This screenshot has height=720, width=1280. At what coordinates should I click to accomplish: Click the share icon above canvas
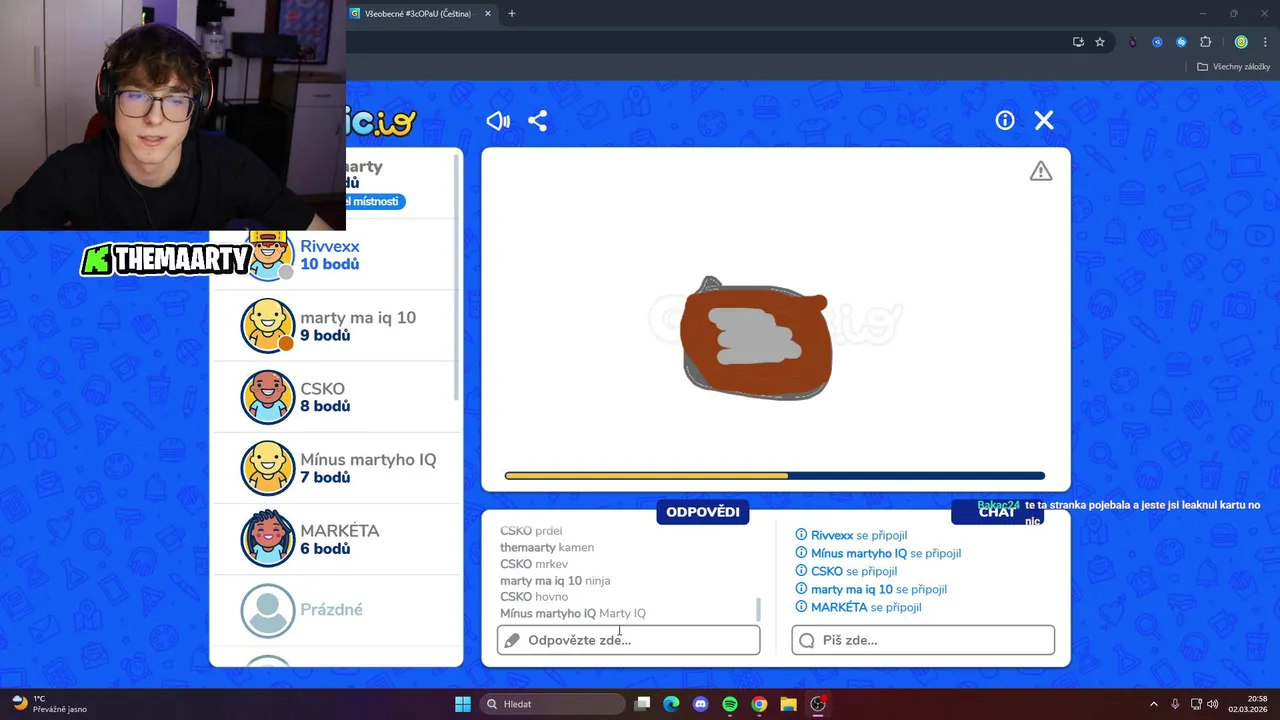pos(537,121)
